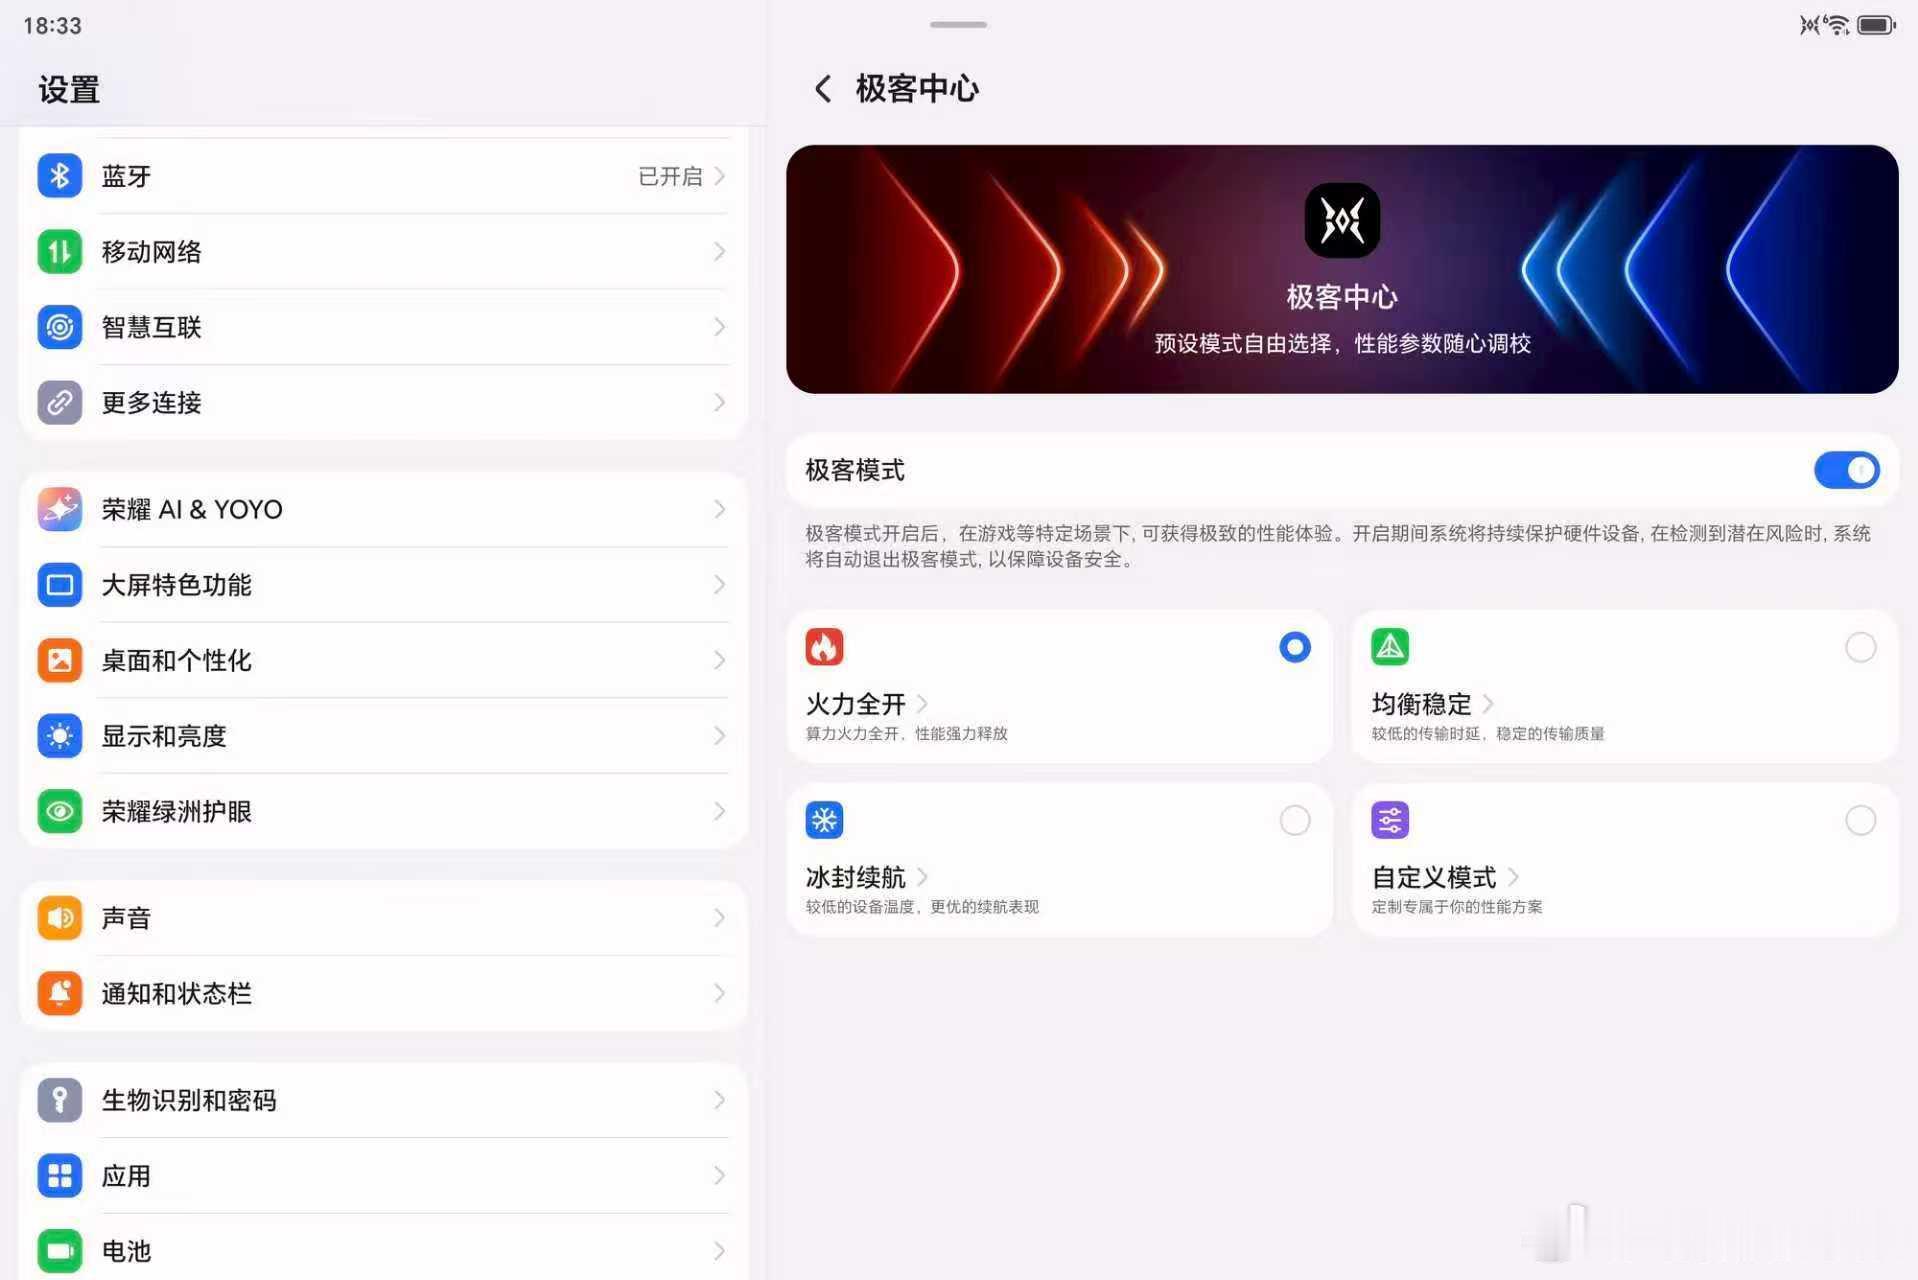Expand 火力全开 details via its chevron
The image size is (1918, 1280).
click(922, 704)
